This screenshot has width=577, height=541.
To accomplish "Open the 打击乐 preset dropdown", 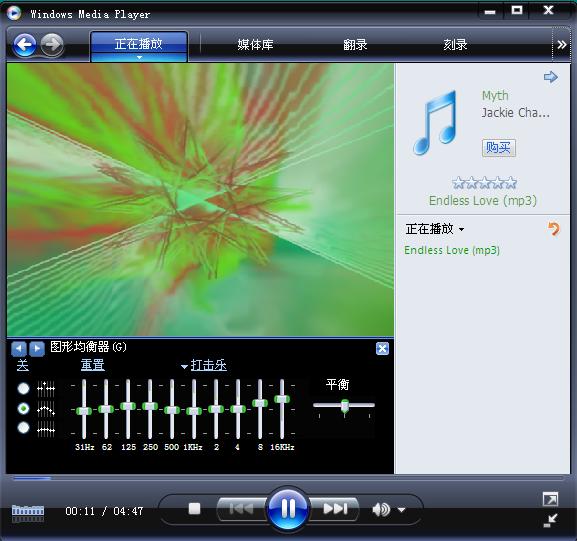I will tap(205, 365).
